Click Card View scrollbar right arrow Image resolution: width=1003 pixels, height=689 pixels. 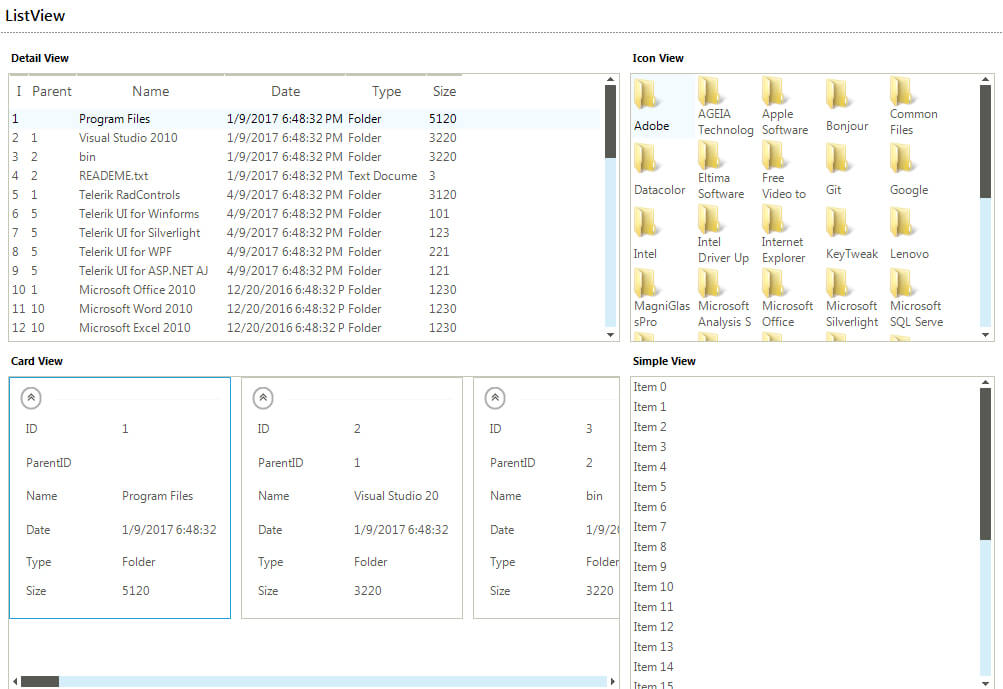point(613,681)
